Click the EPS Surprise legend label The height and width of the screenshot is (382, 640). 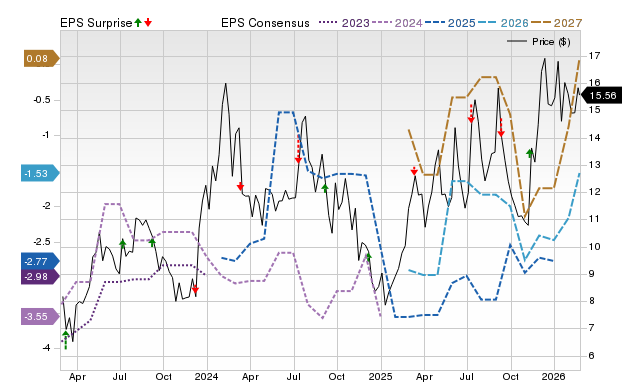tap(96, 23)
